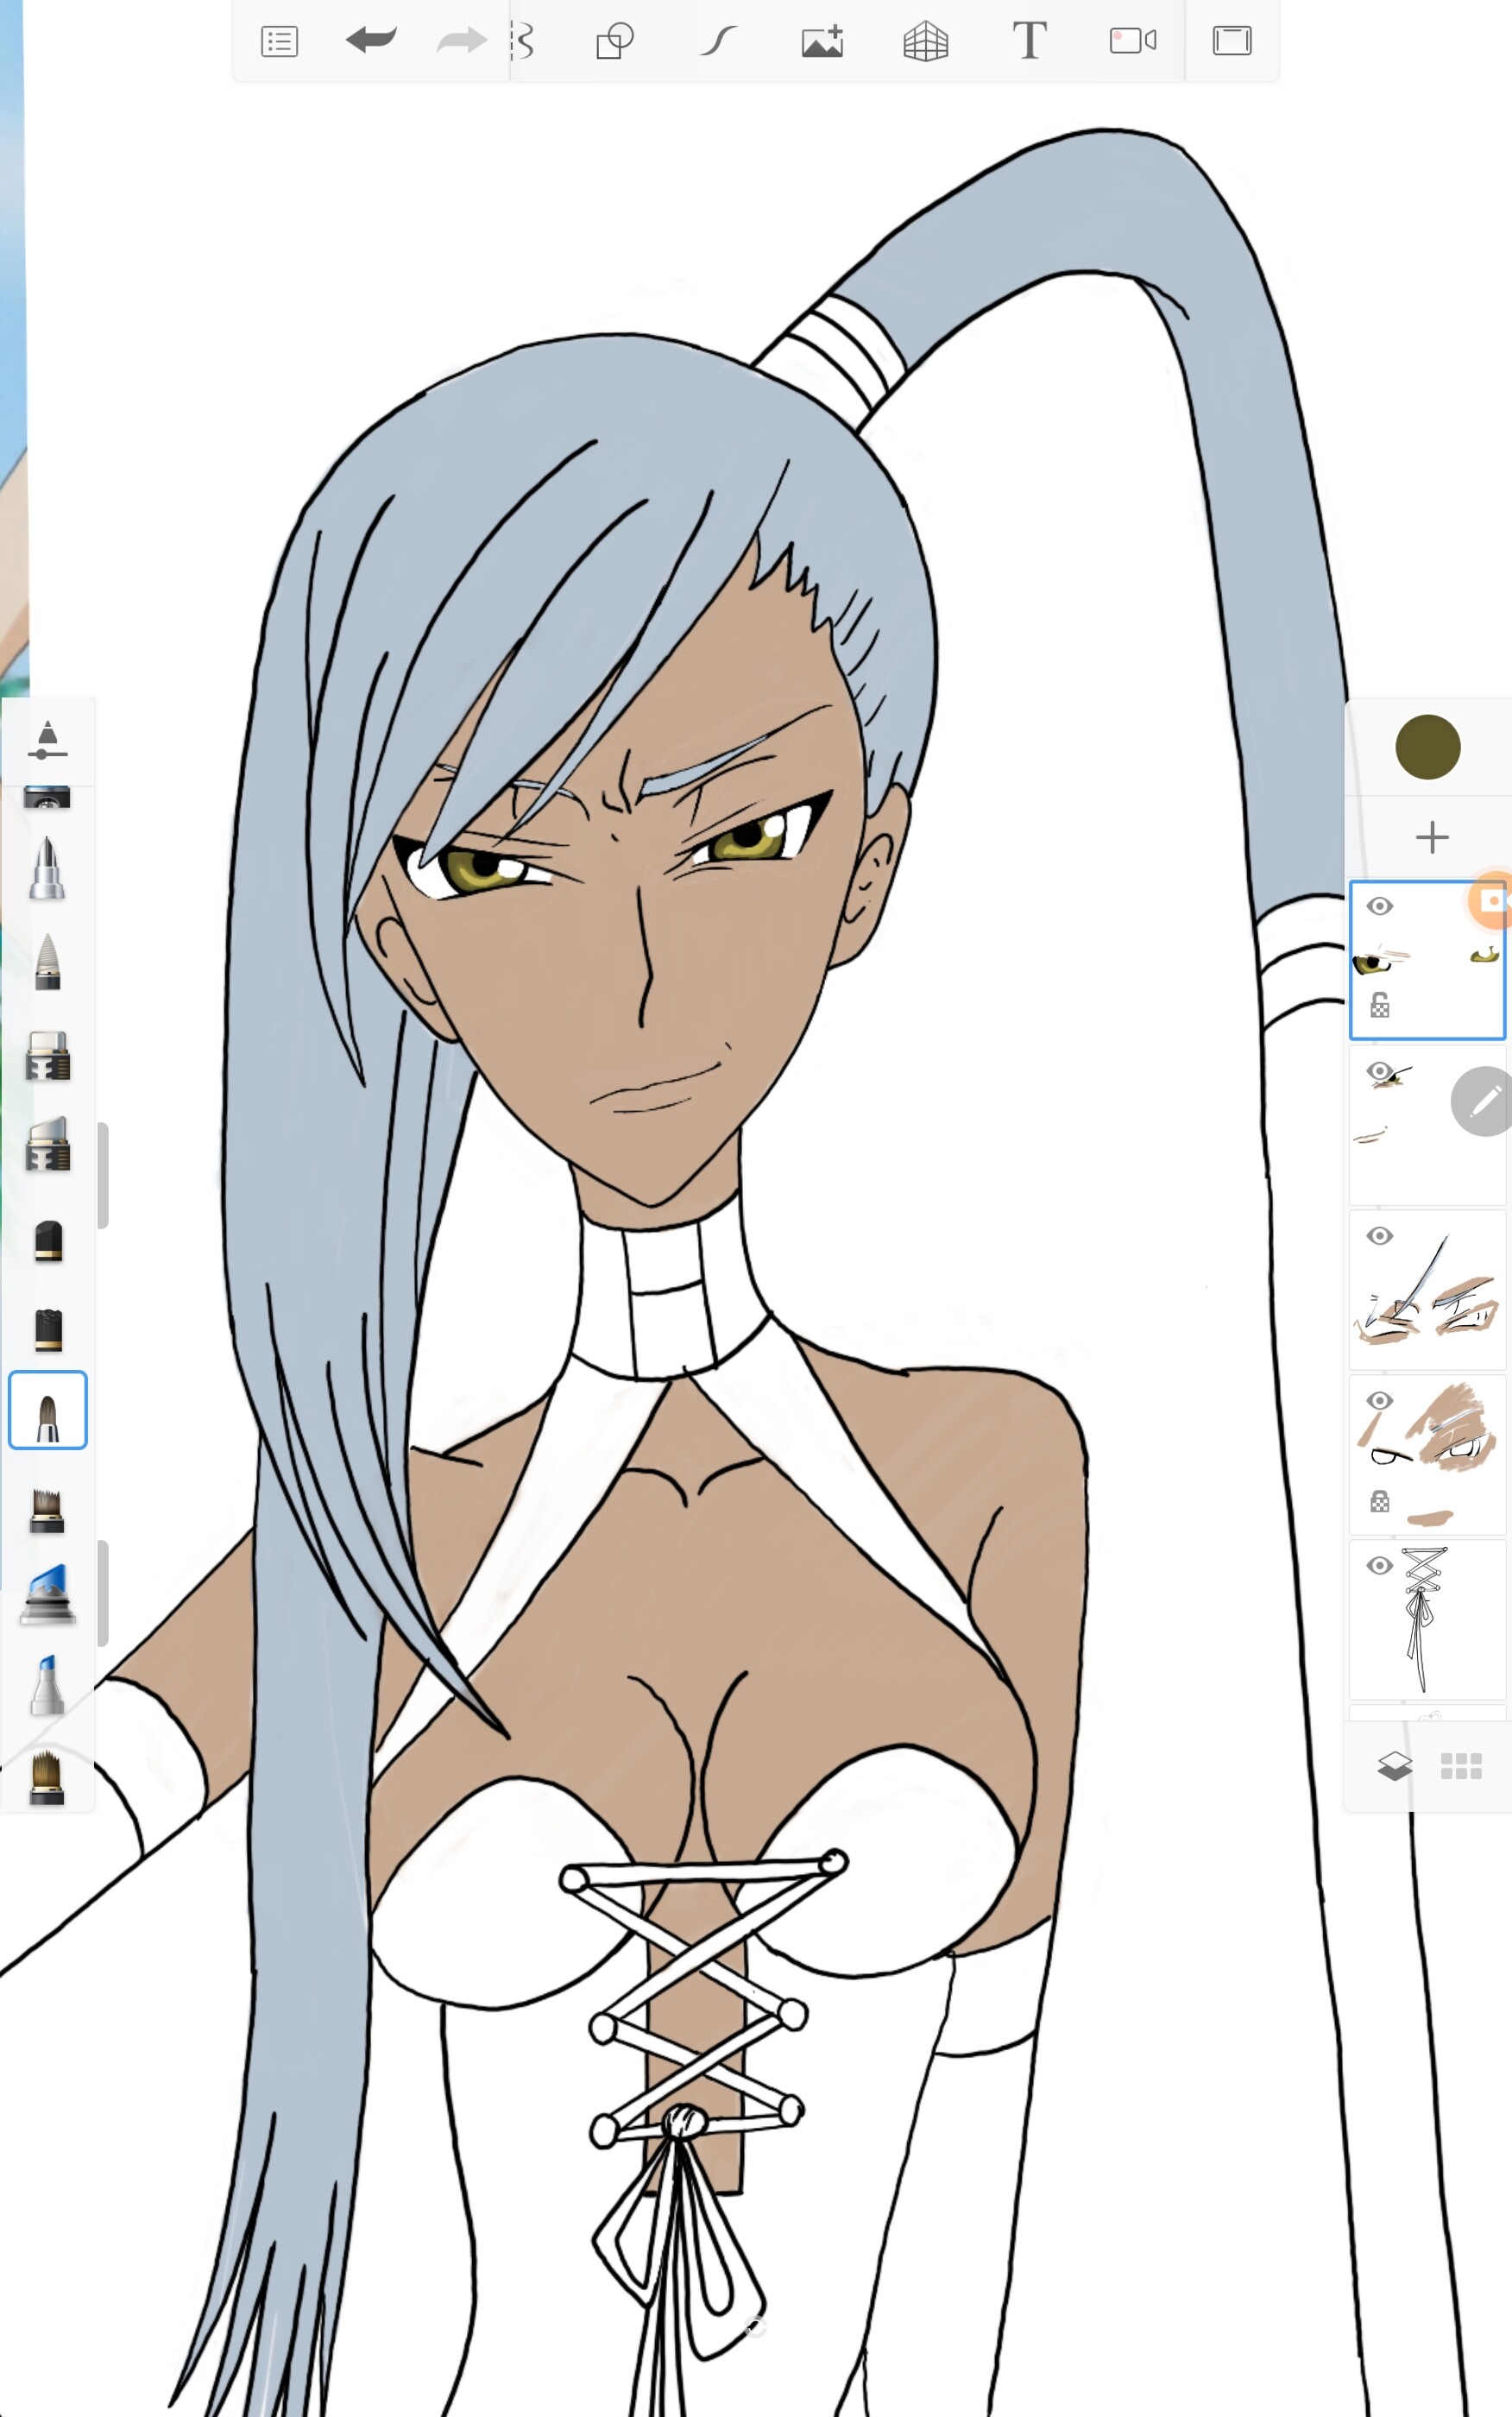The image size is (1512, 2417).
Task: Open the symmetry tool
Action: coord(521,41)
